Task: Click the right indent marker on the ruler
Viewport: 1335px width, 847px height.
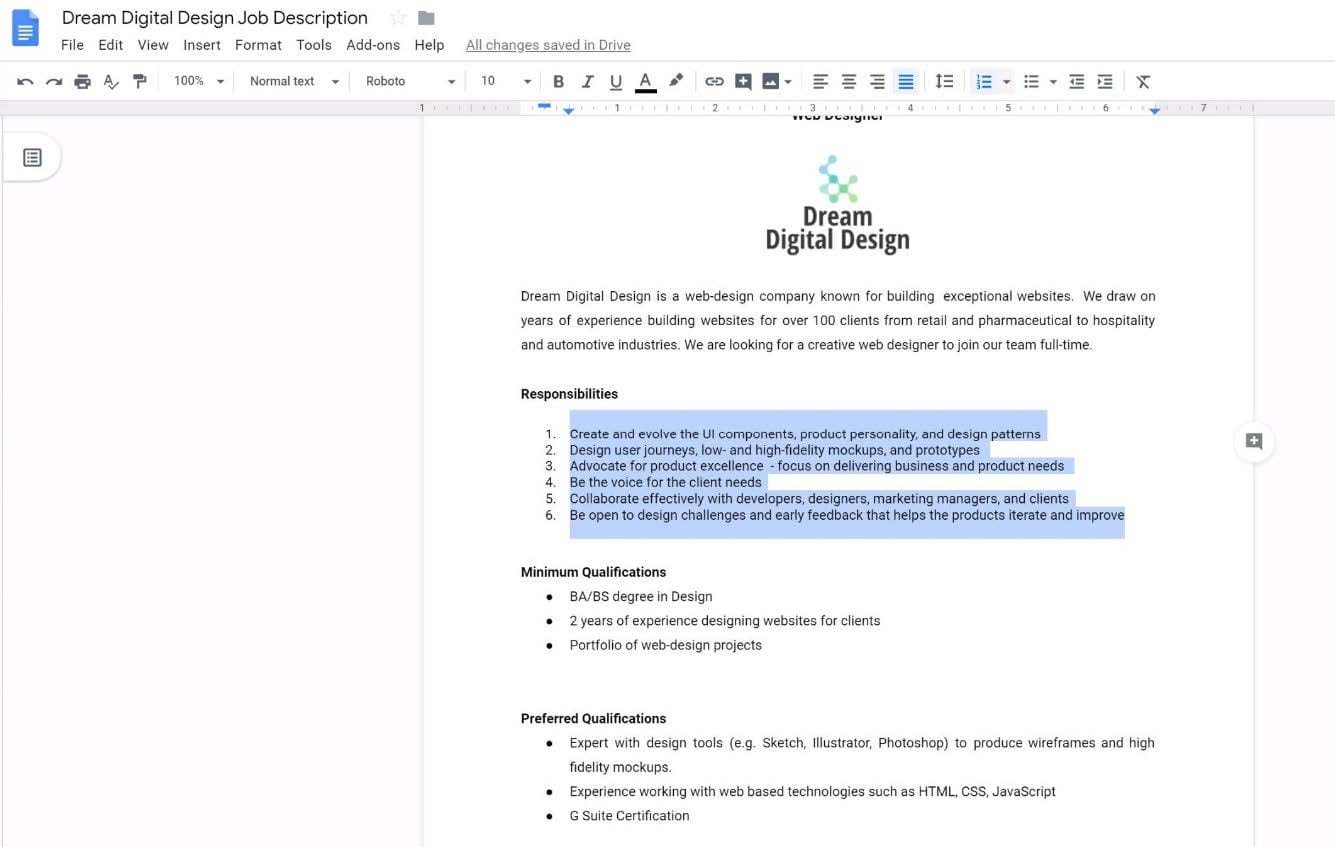Action: (1155, 110)
